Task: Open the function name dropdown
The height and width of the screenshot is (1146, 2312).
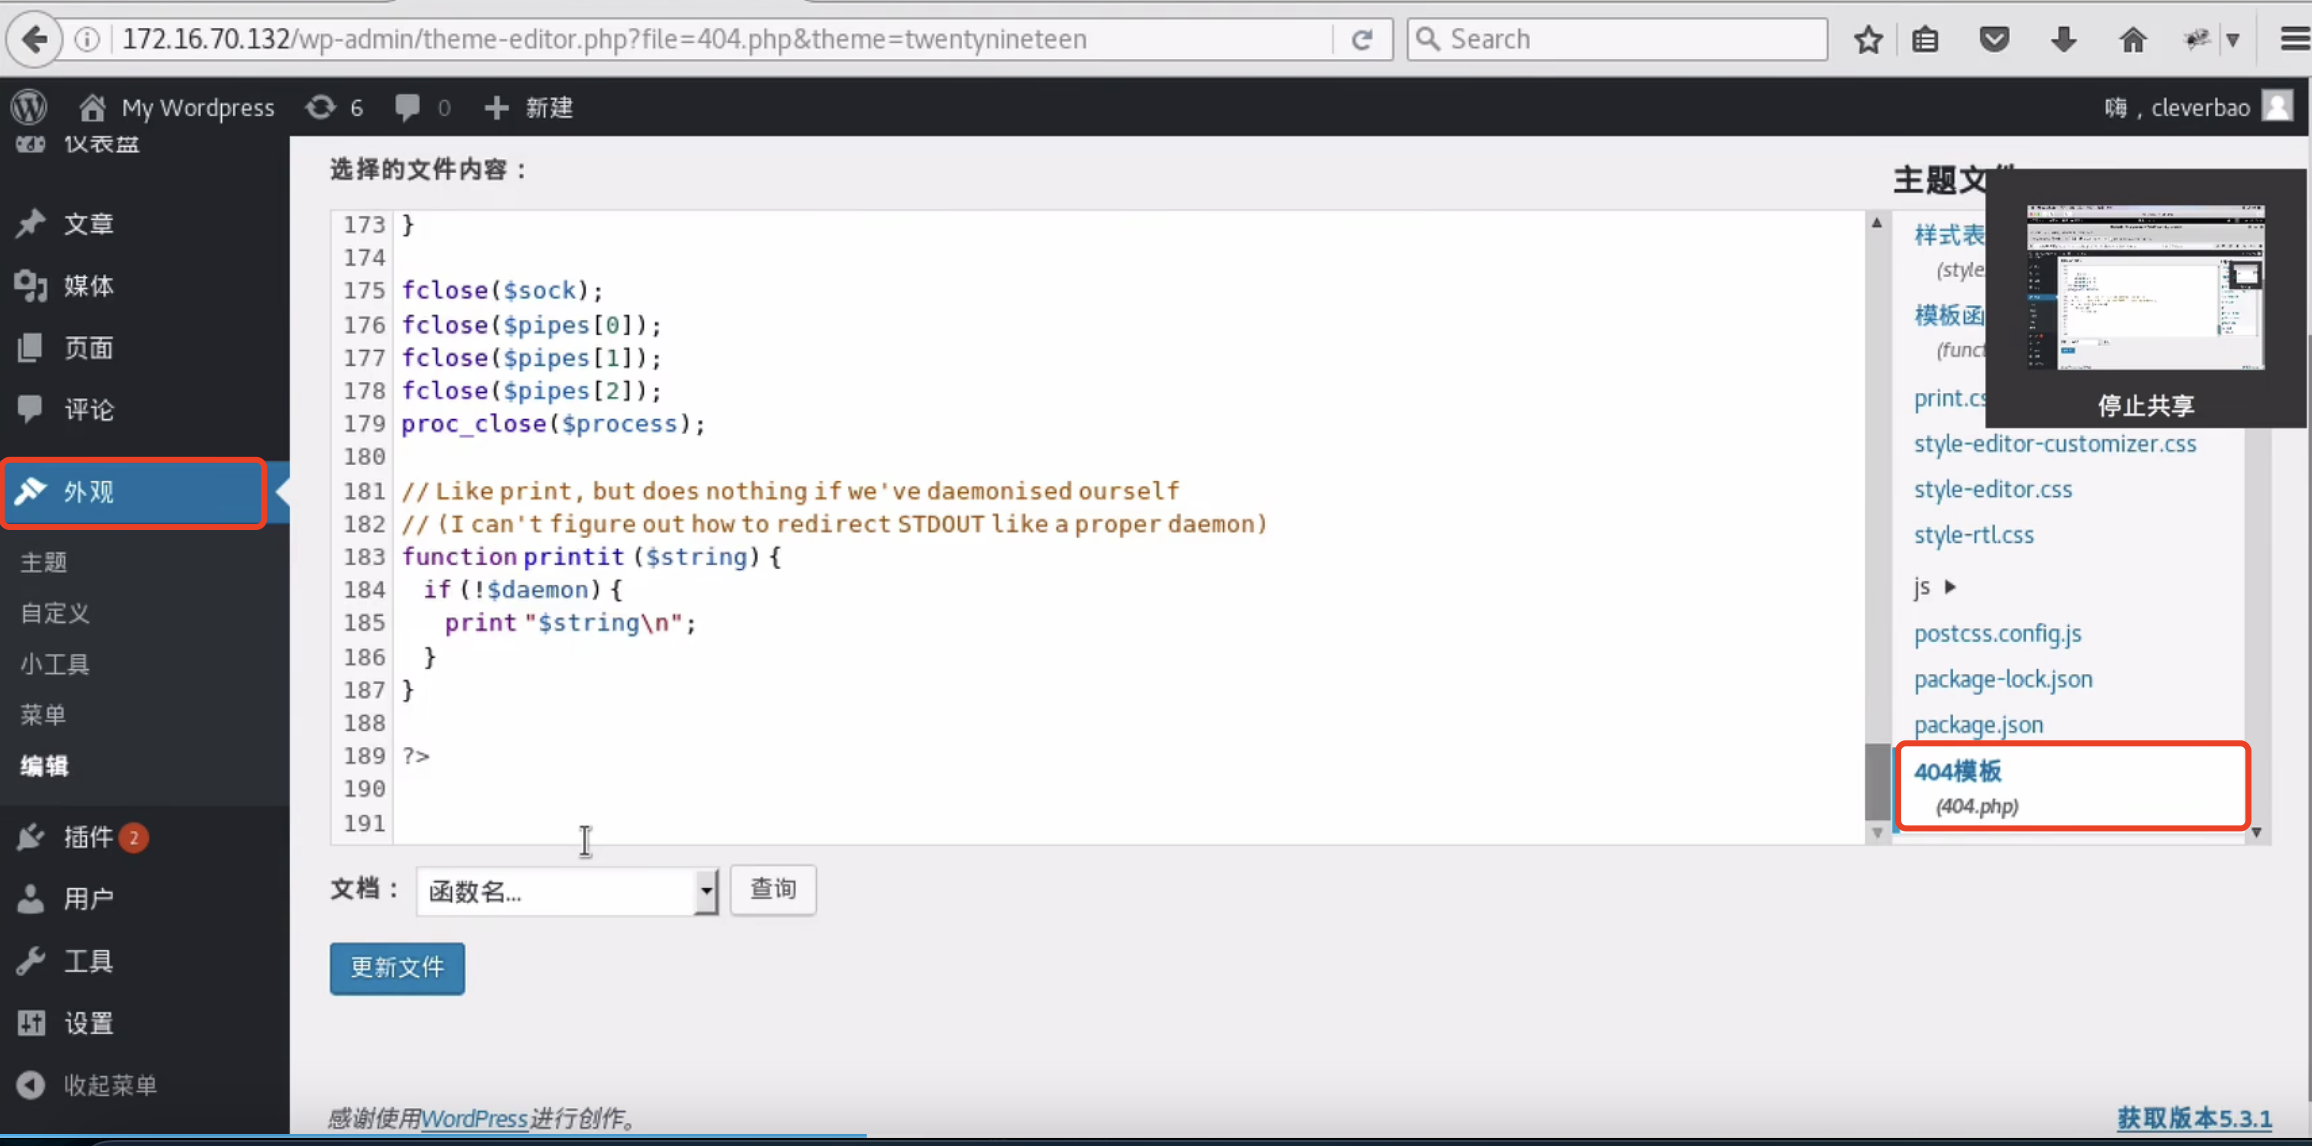Action: [x=567, y=890]
